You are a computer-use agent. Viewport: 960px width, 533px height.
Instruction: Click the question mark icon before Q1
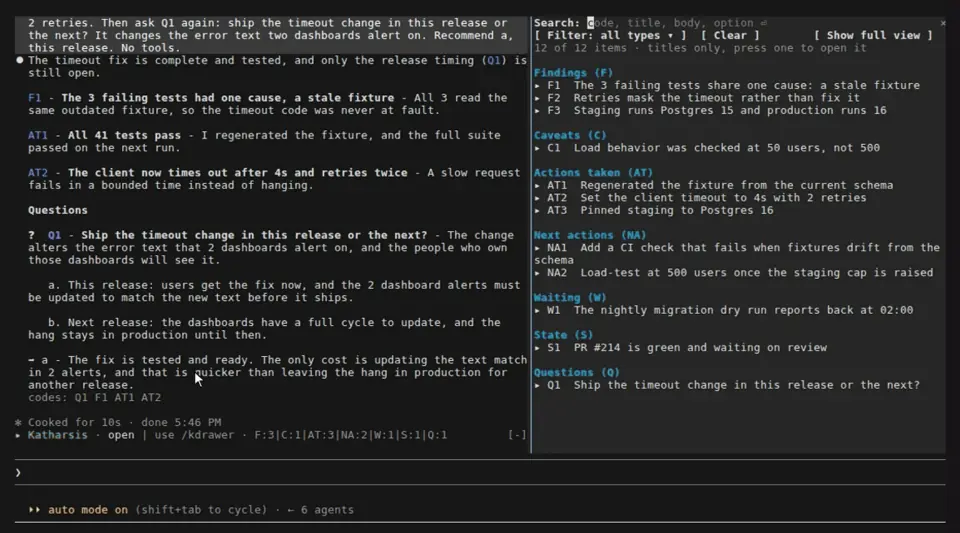click(31, 235)
